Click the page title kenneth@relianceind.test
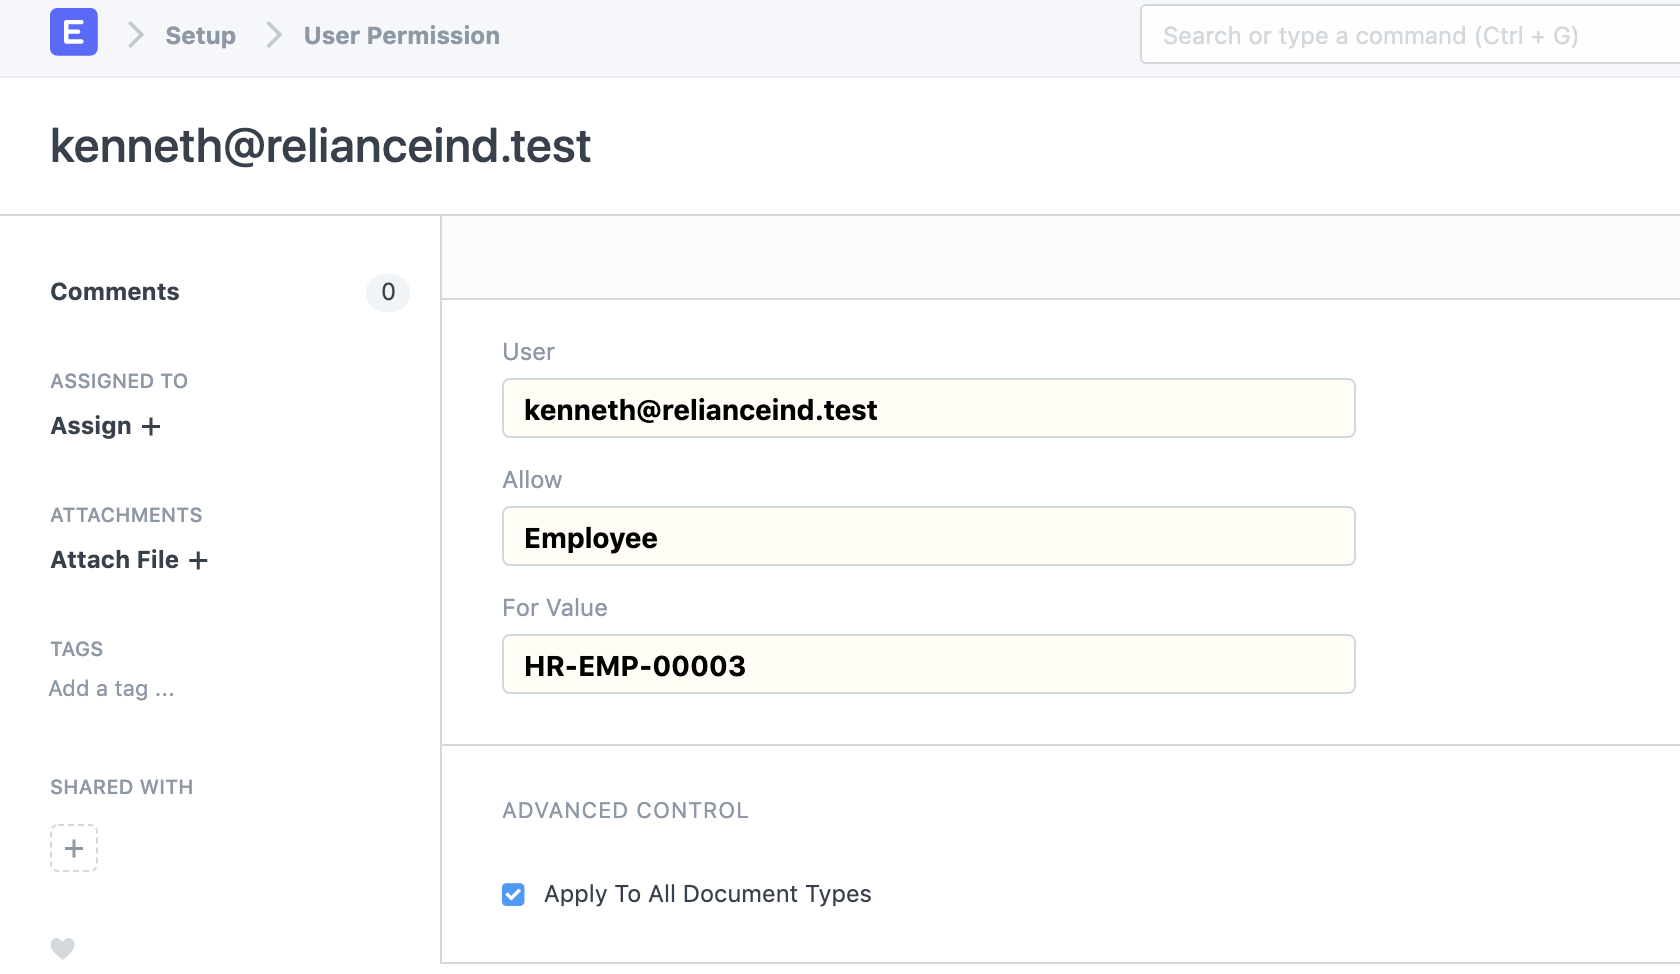The image size is (1680, 974). click(x=320, y=146)
